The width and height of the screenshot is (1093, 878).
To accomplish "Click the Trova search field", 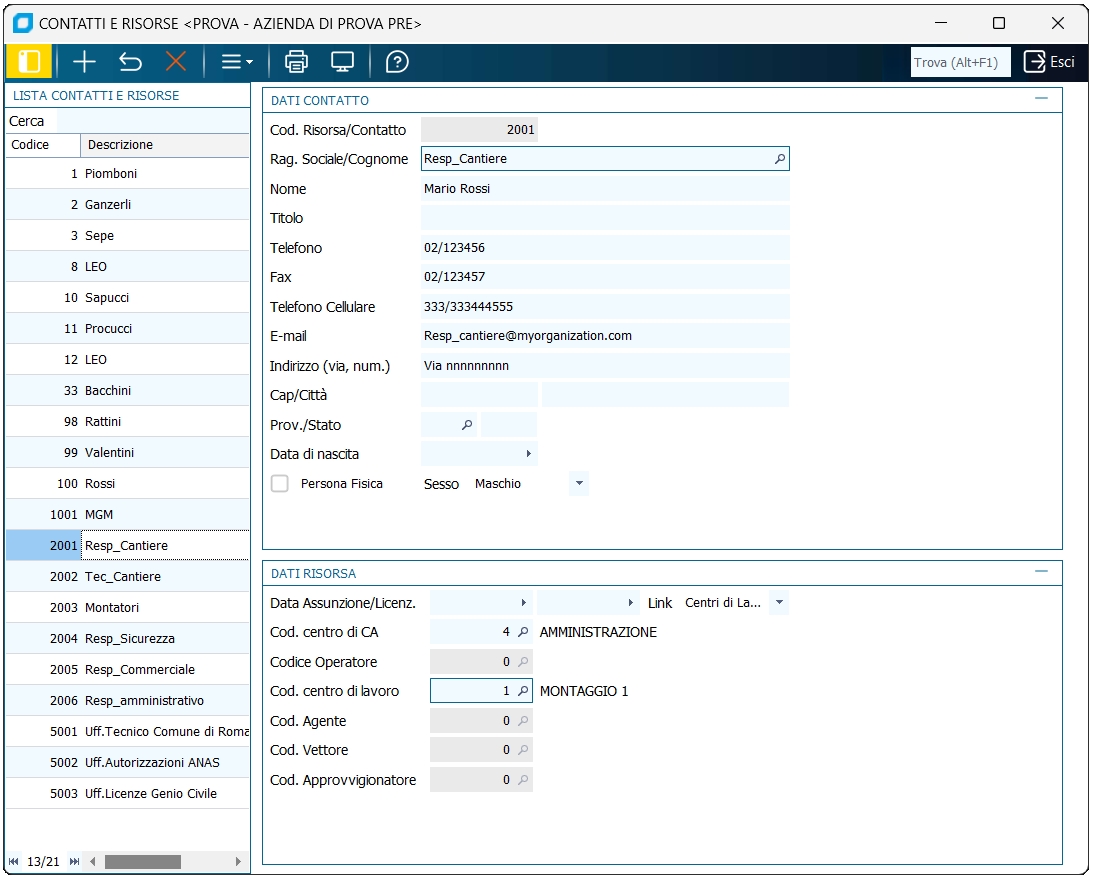I will pos(960,62).
